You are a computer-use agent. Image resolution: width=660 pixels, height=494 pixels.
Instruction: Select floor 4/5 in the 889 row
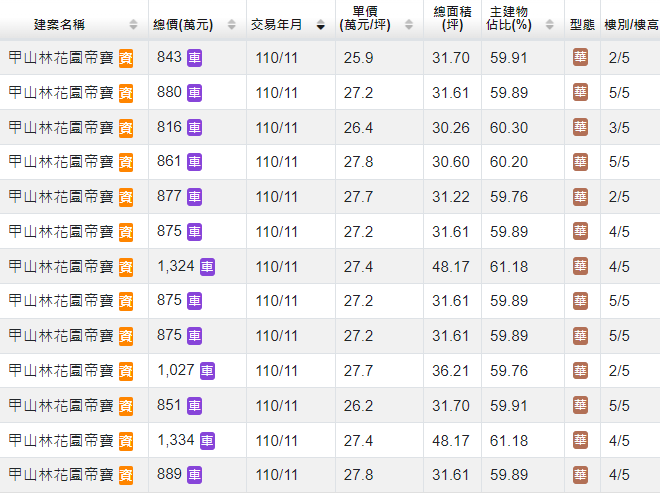(619, 475)
